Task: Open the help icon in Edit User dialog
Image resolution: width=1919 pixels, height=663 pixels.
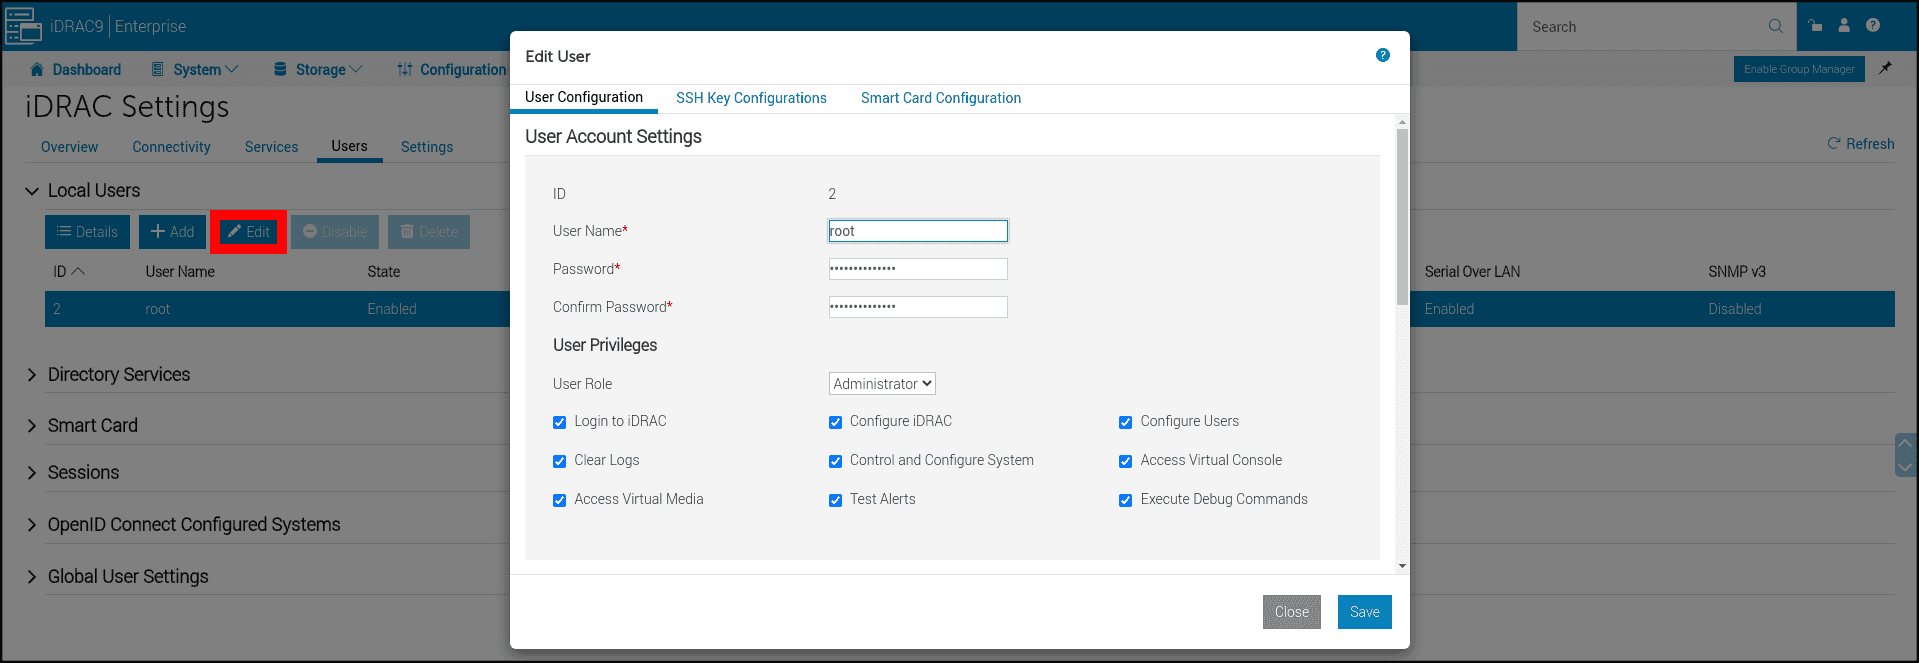Action: 1382,55
